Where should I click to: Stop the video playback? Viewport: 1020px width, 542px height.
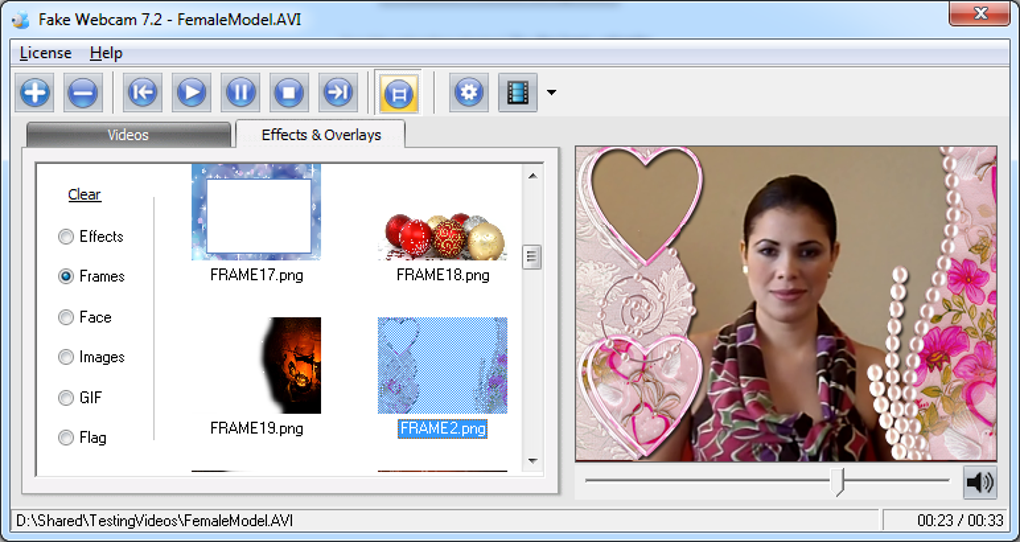click(289, 92)
